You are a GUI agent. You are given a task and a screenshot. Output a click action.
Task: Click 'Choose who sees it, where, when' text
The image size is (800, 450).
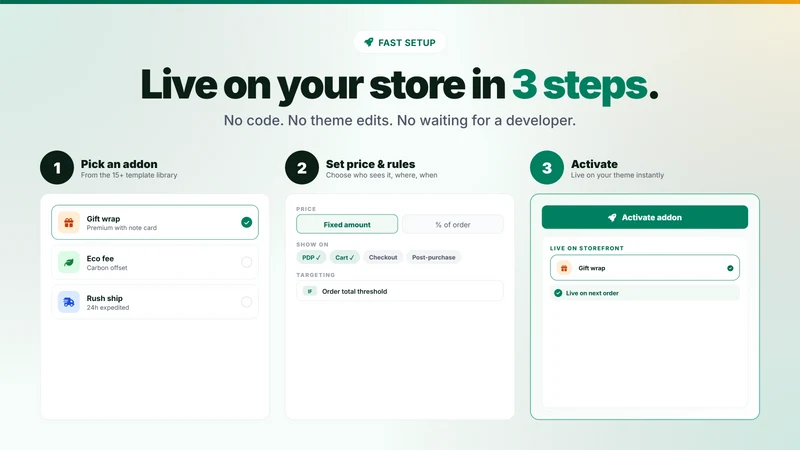point(382,175)
